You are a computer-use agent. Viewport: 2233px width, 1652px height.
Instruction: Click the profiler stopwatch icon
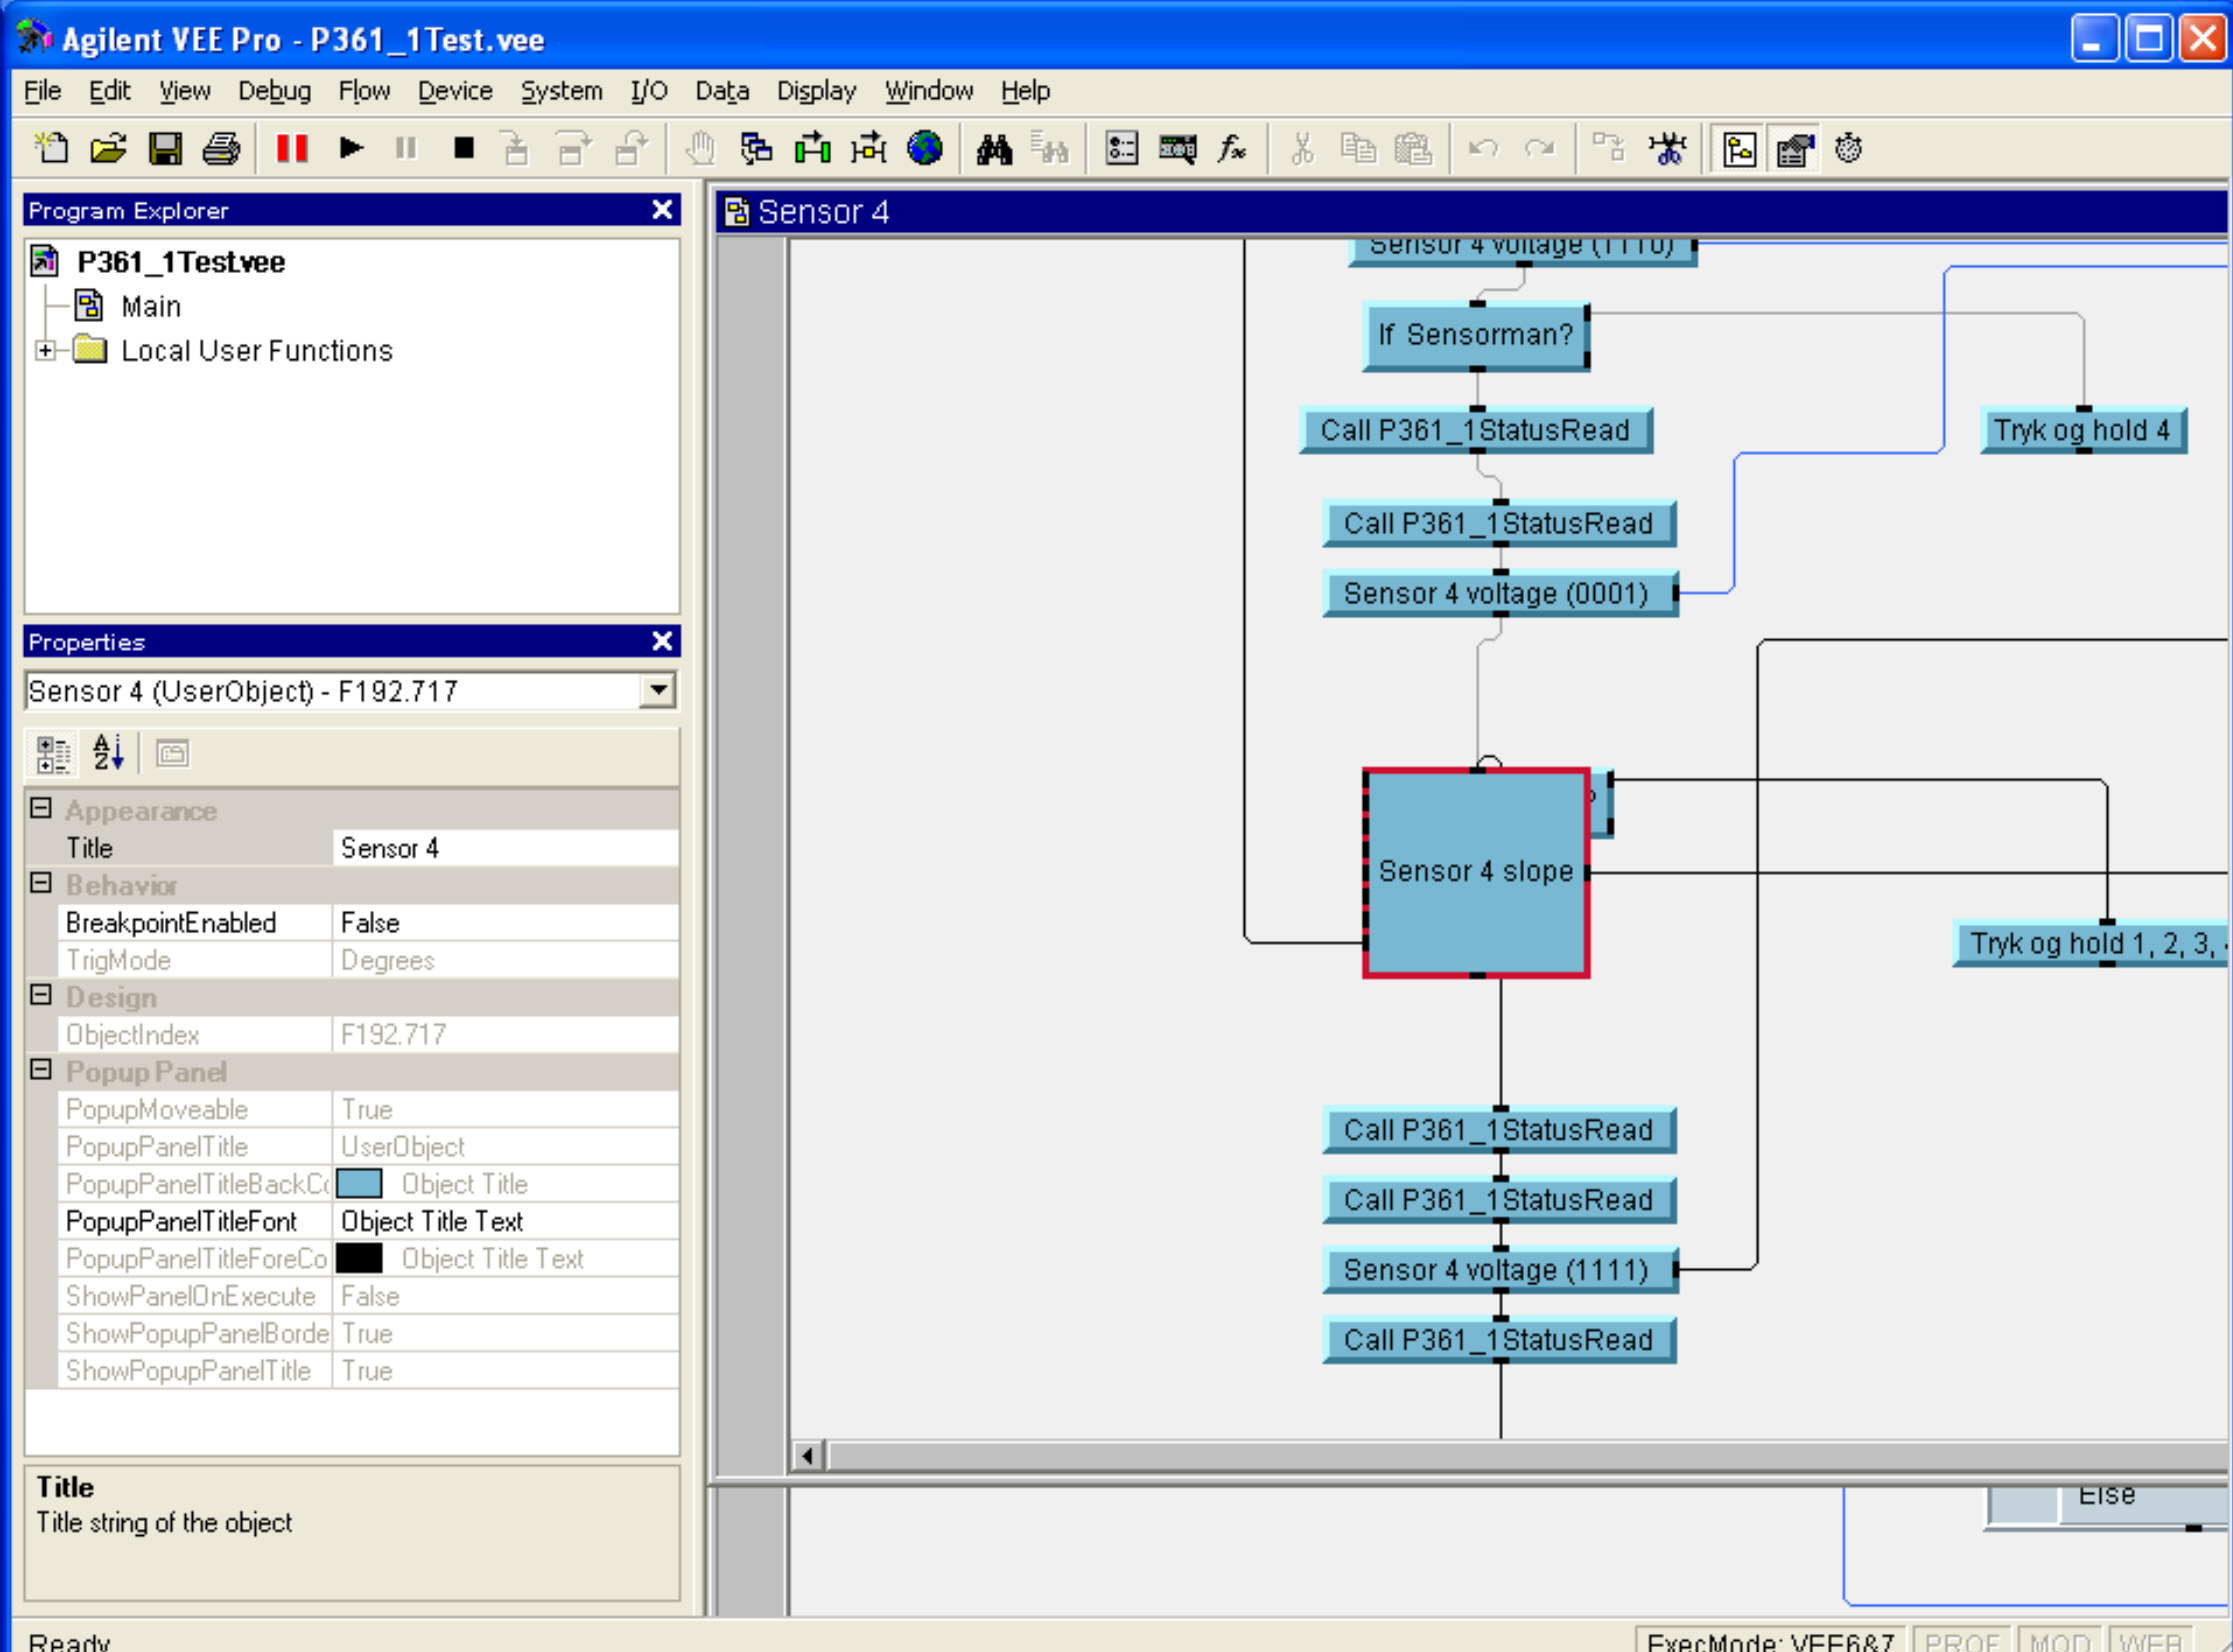click(1849, 149)
